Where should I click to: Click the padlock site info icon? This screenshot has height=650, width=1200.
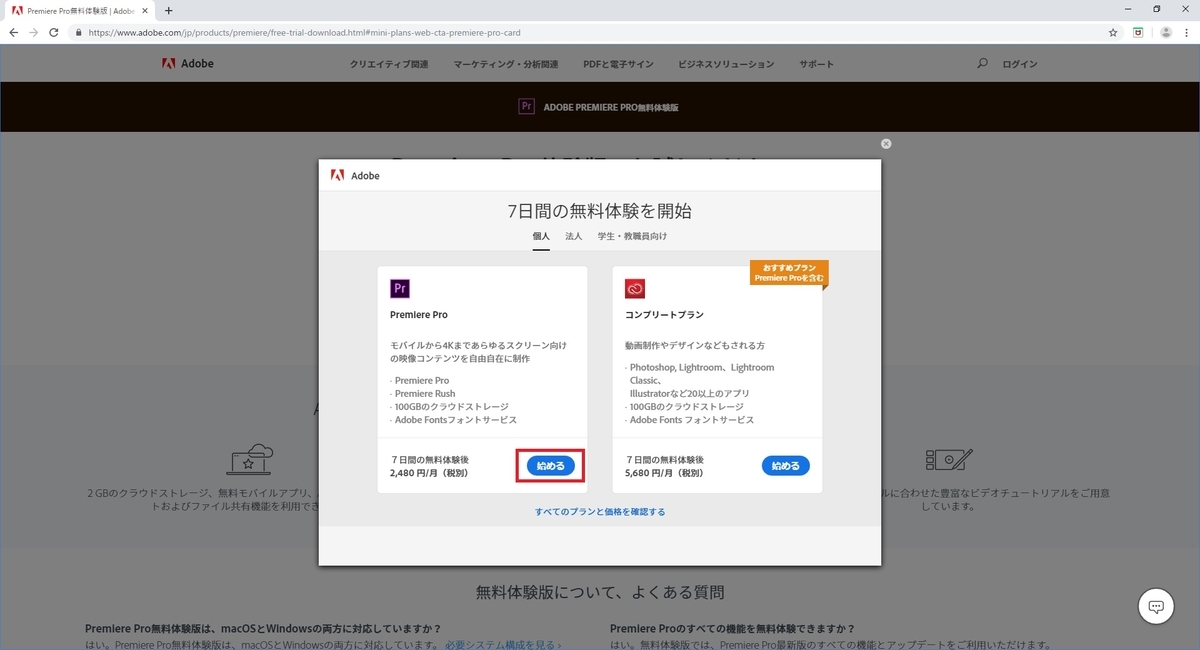tap(78, 32)
